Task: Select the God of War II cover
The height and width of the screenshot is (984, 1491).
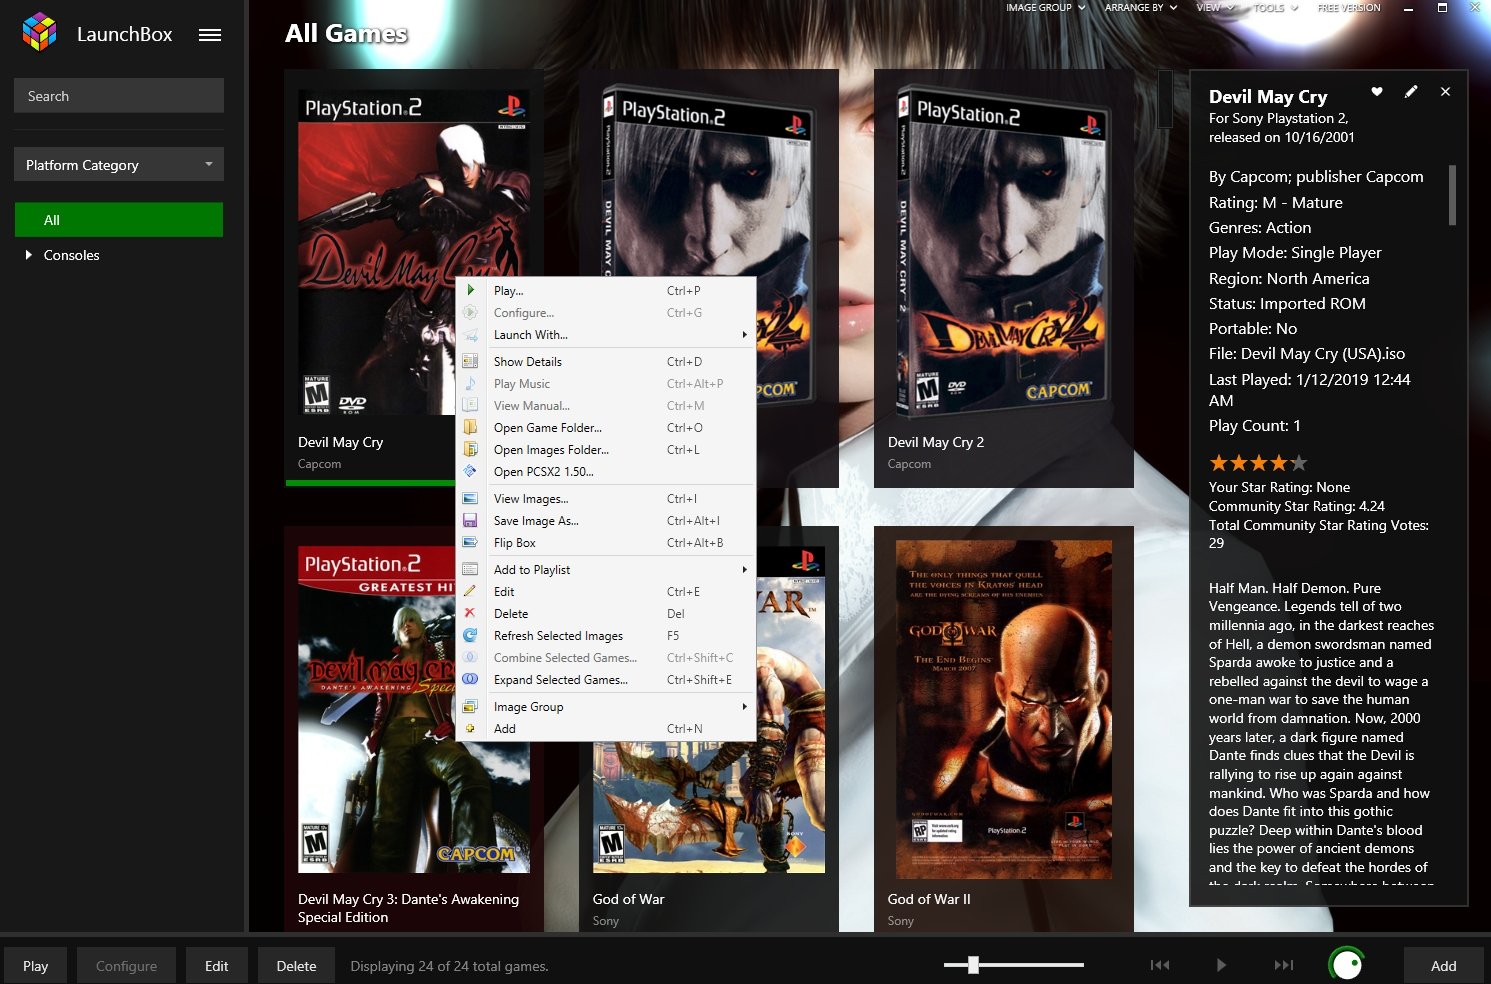Action: point(1004,709)
